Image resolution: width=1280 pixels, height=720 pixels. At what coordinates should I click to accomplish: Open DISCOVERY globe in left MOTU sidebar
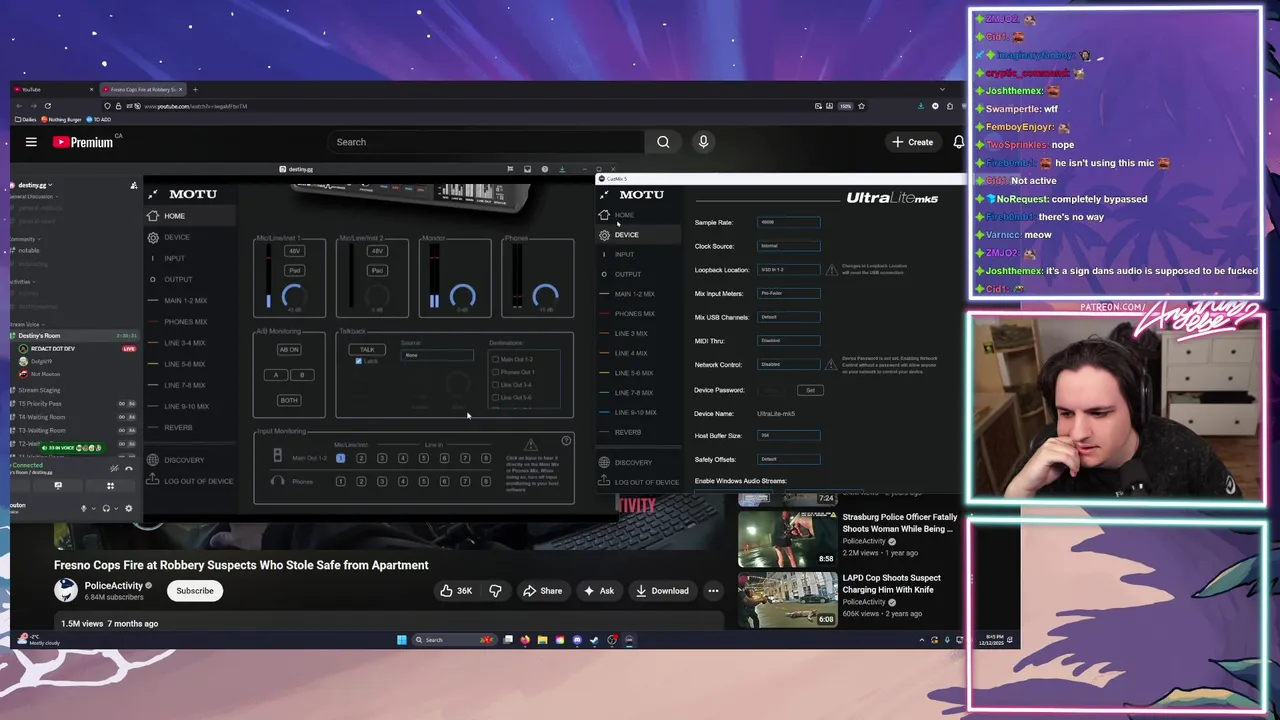point(153,460)
